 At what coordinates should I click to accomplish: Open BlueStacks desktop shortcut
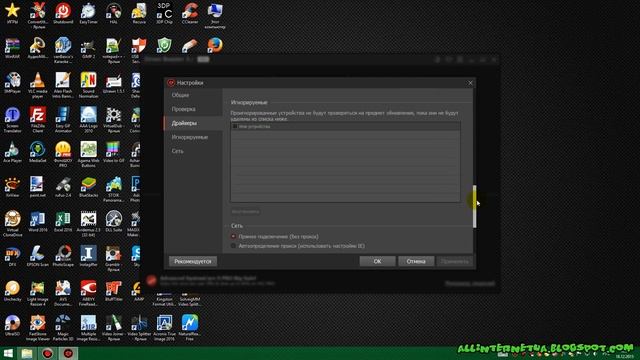(88, 187)
